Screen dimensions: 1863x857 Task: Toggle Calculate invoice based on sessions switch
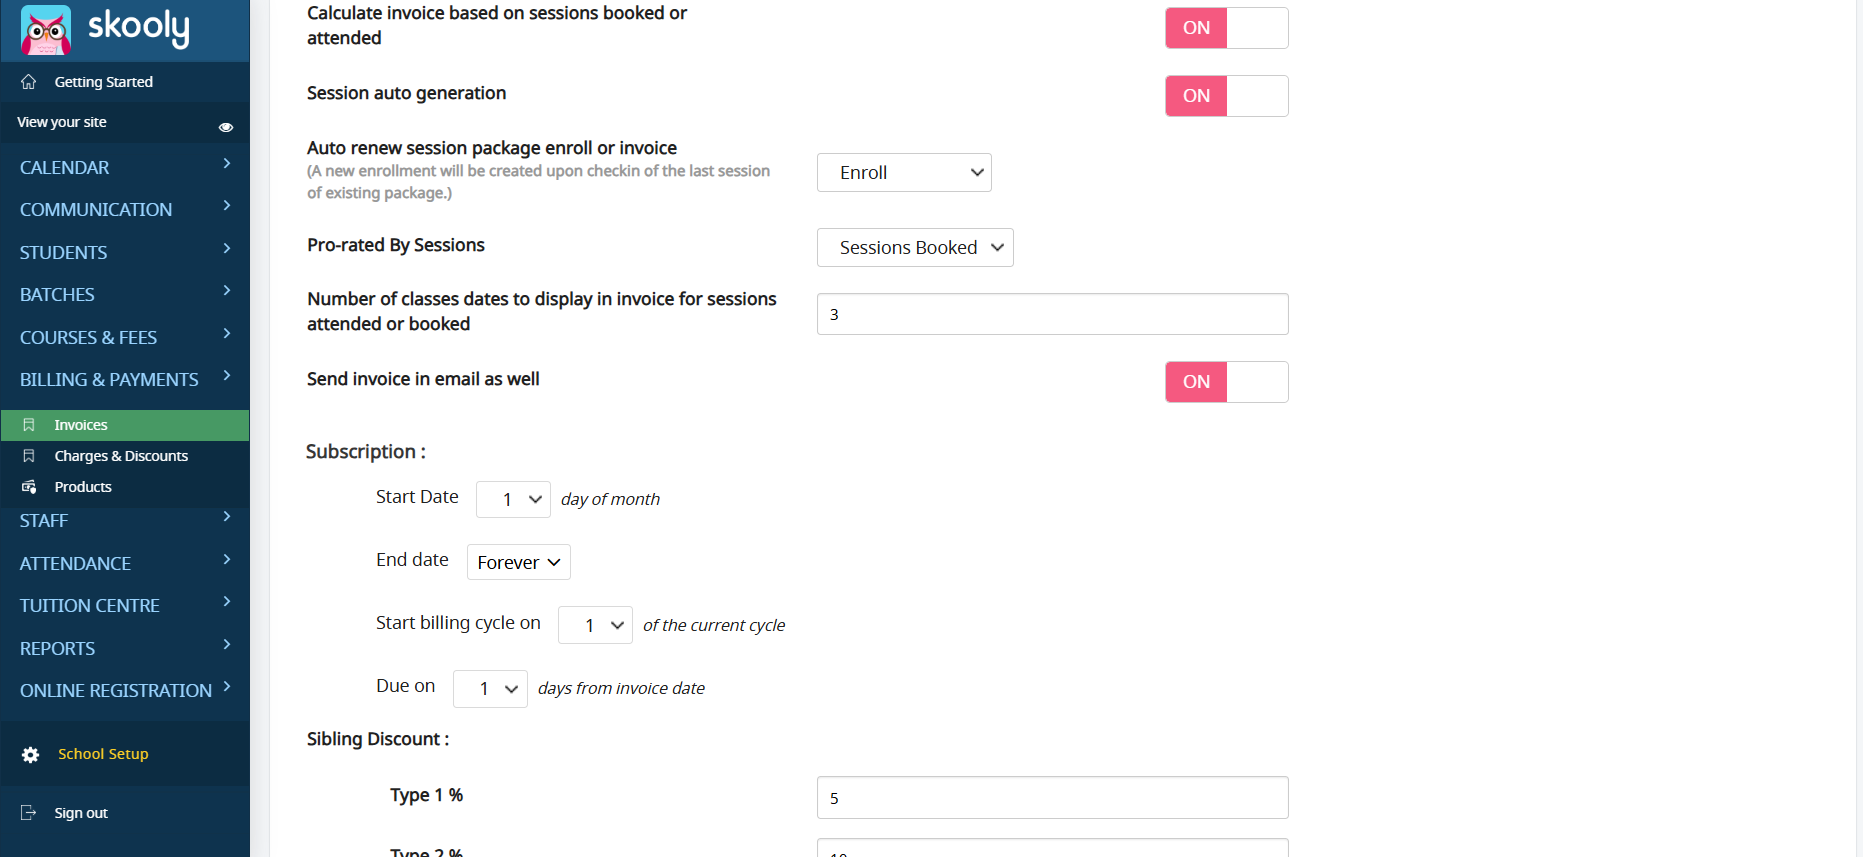pyautogui.click(x=1226, y=28)
